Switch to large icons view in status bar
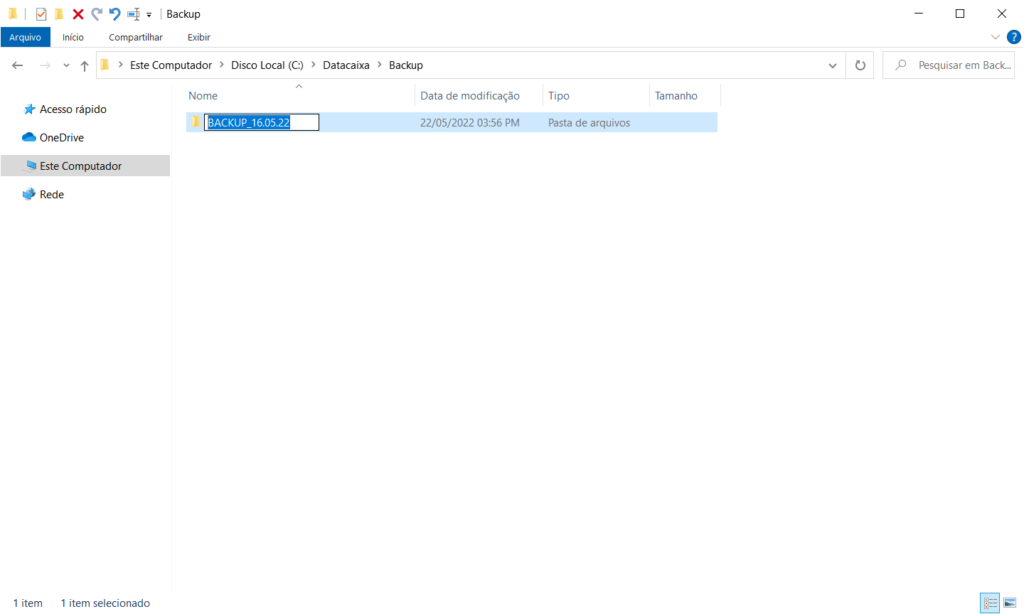This screenshot has height=614, width=1024. [x=1010, y=602]
